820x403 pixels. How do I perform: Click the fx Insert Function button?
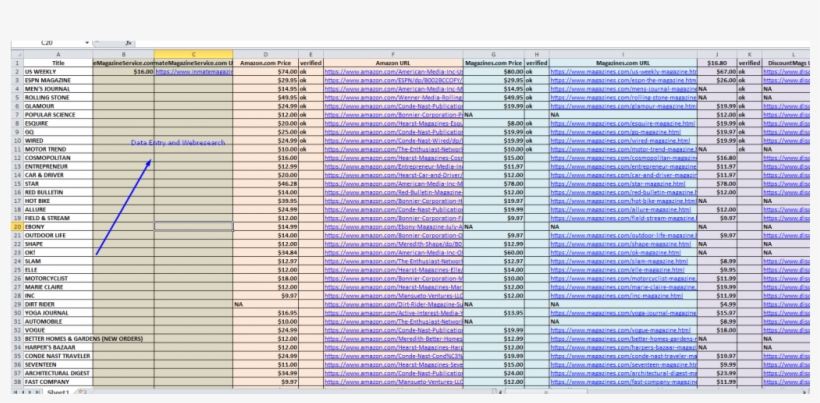[x=129, y=43]
